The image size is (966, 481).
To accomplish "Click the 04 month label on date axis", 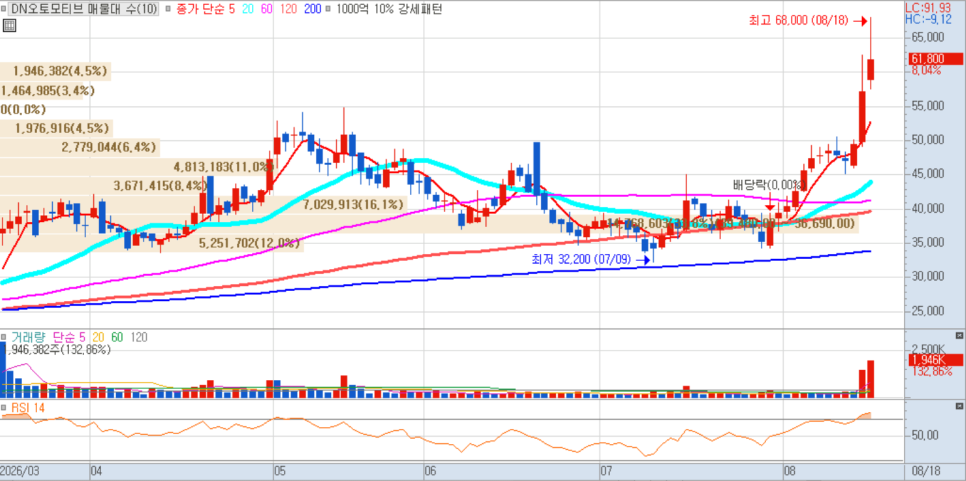I will click(x=97, y=473).
